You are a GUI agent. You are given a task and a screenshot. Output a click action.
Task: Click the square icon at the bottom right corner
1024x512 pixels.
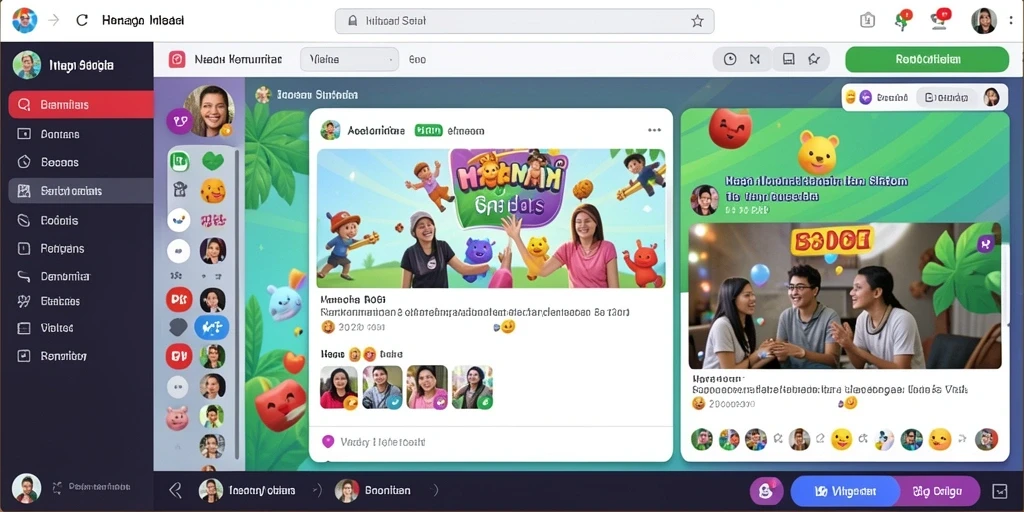[x=999, y=491]
